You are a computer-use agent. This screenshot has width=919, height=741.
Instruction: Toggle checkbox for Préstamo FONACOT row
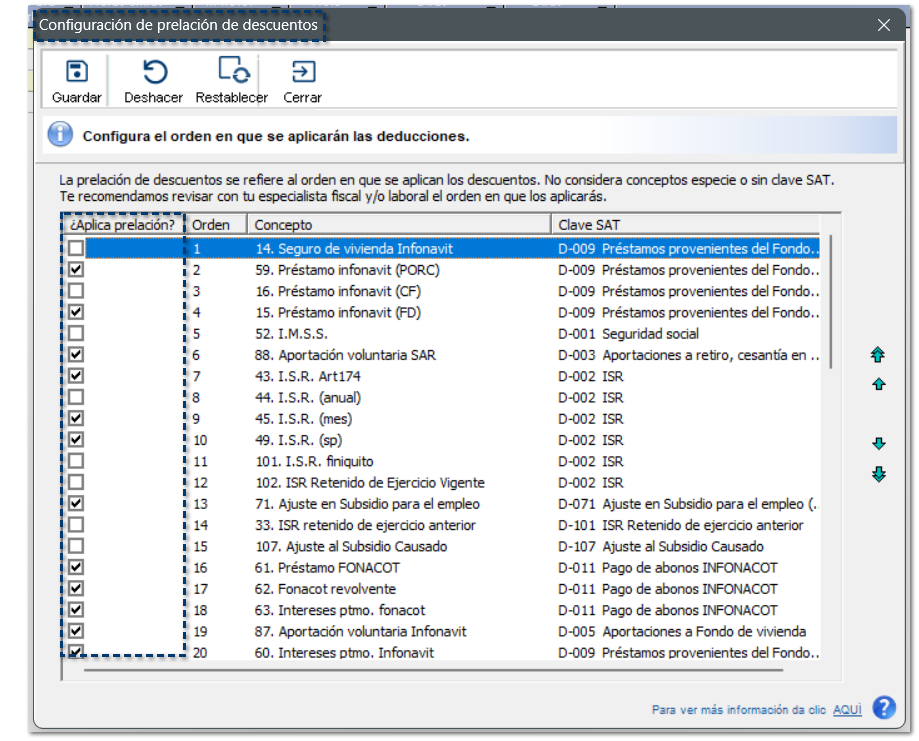(77, 568)
